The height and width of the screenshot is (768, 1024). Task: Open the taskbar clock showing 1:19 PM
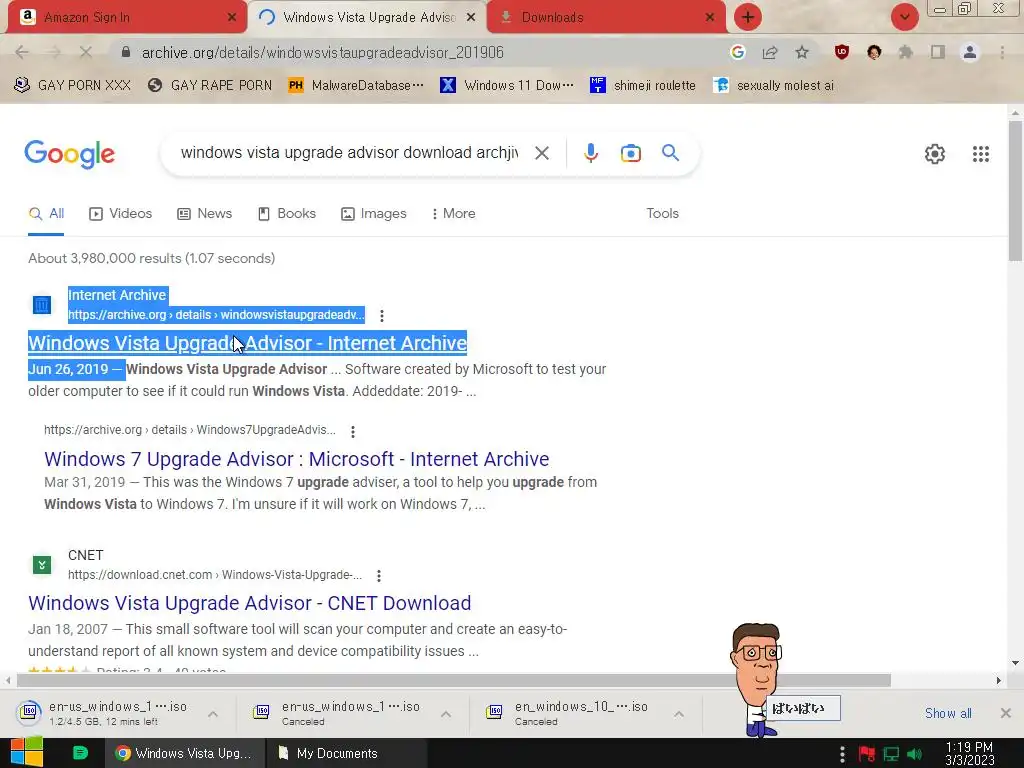coord(969,754)
